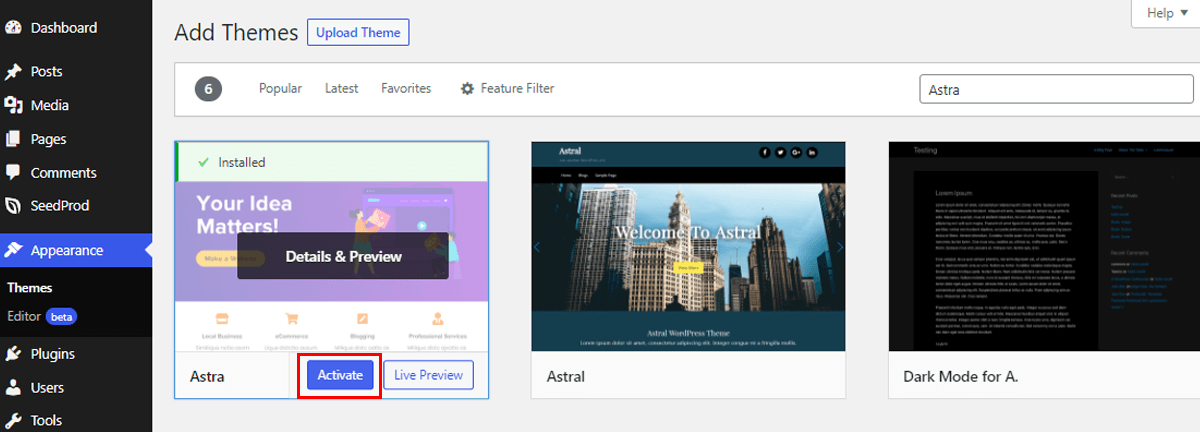Click the Appearance paintbrush icon

click(x=14, y=250)
